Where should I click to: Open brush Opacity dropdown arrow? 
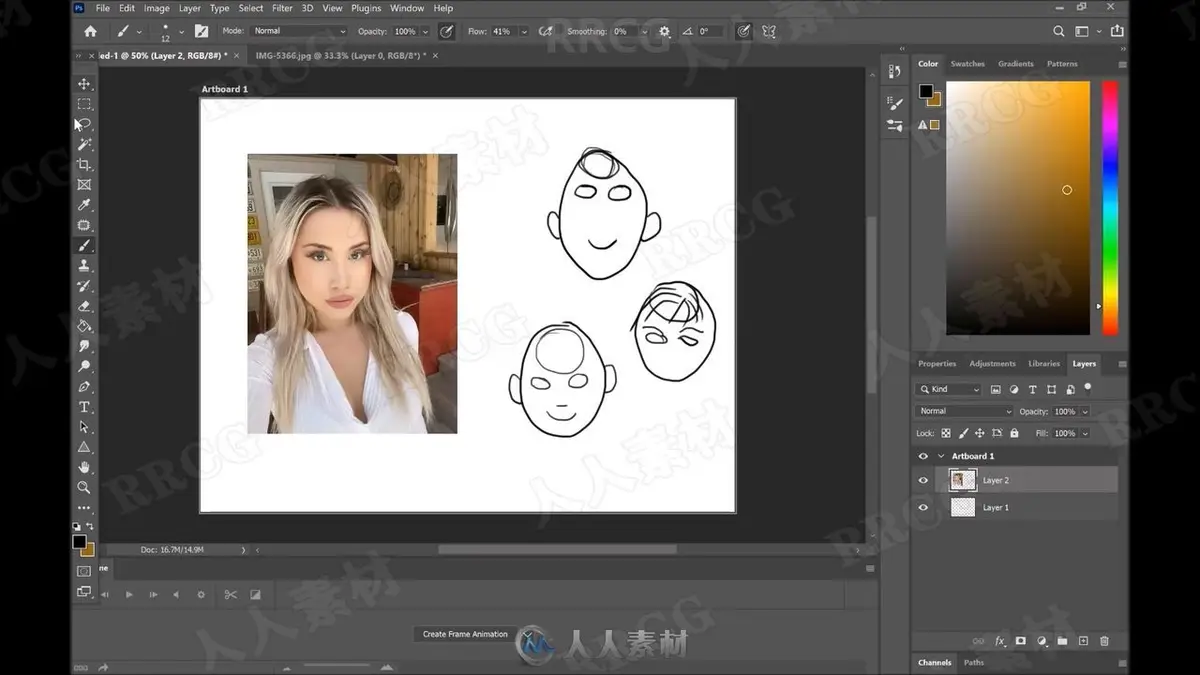tap(425, 31)
